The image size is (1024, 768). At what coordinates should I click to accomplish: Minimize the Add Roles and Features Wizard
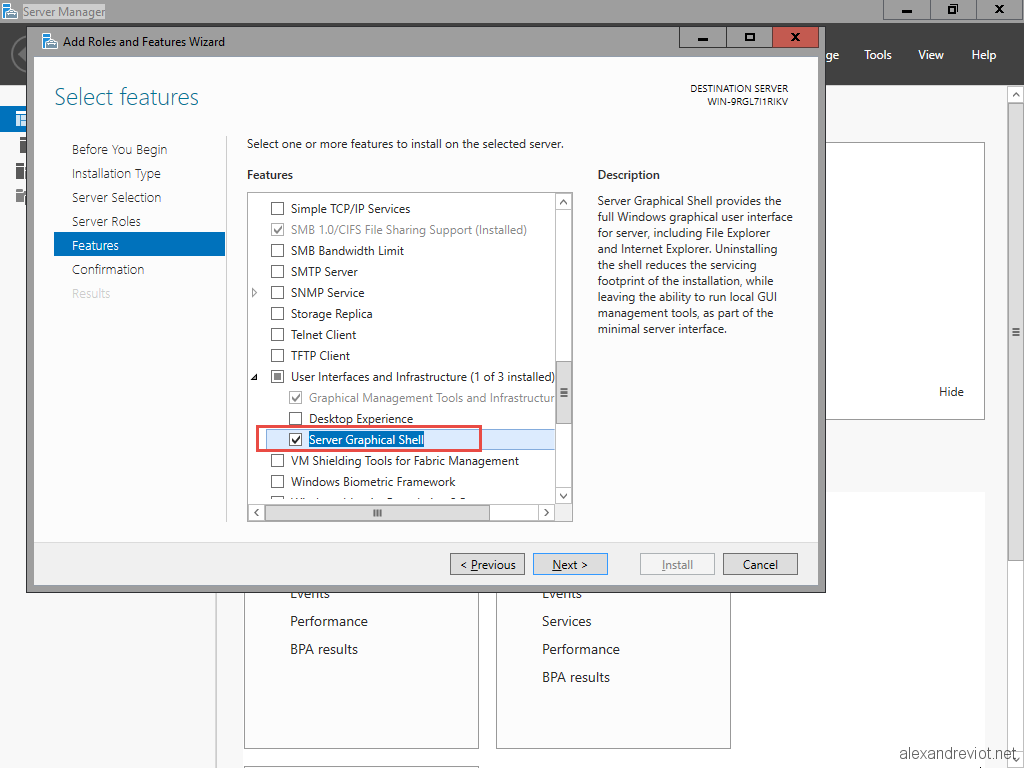(703, 37)
